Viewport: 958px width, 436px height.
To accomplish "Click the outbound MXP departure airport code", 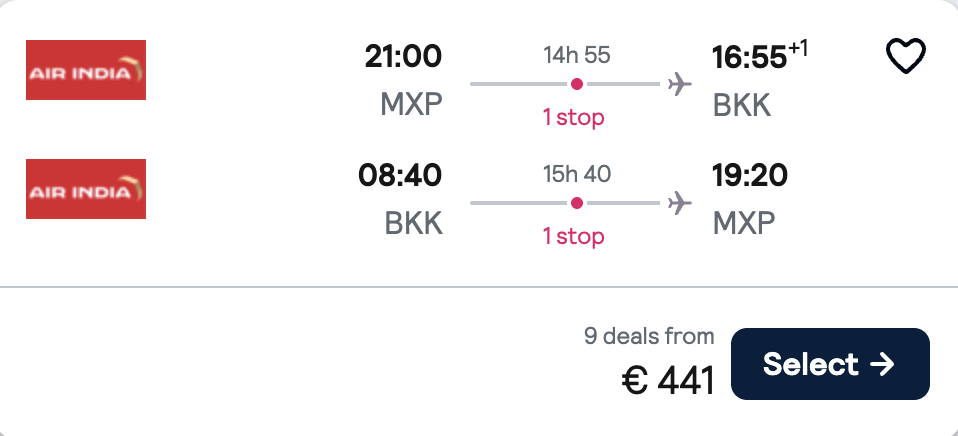I will [411, 105].
